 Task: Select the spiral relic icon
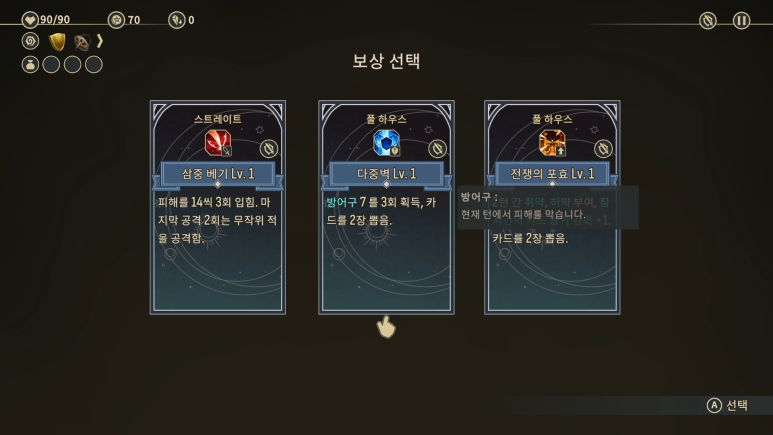30,41
